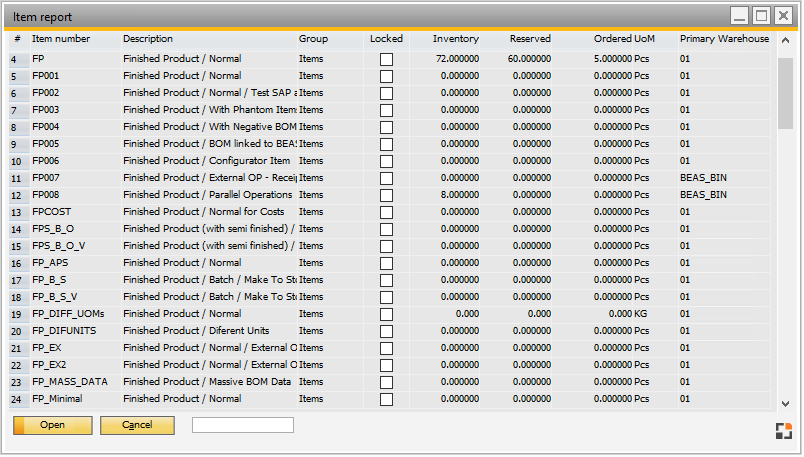The image size is (804, 457).
Task: Tick the Locked checkbox for item FP
Action: 386,59
